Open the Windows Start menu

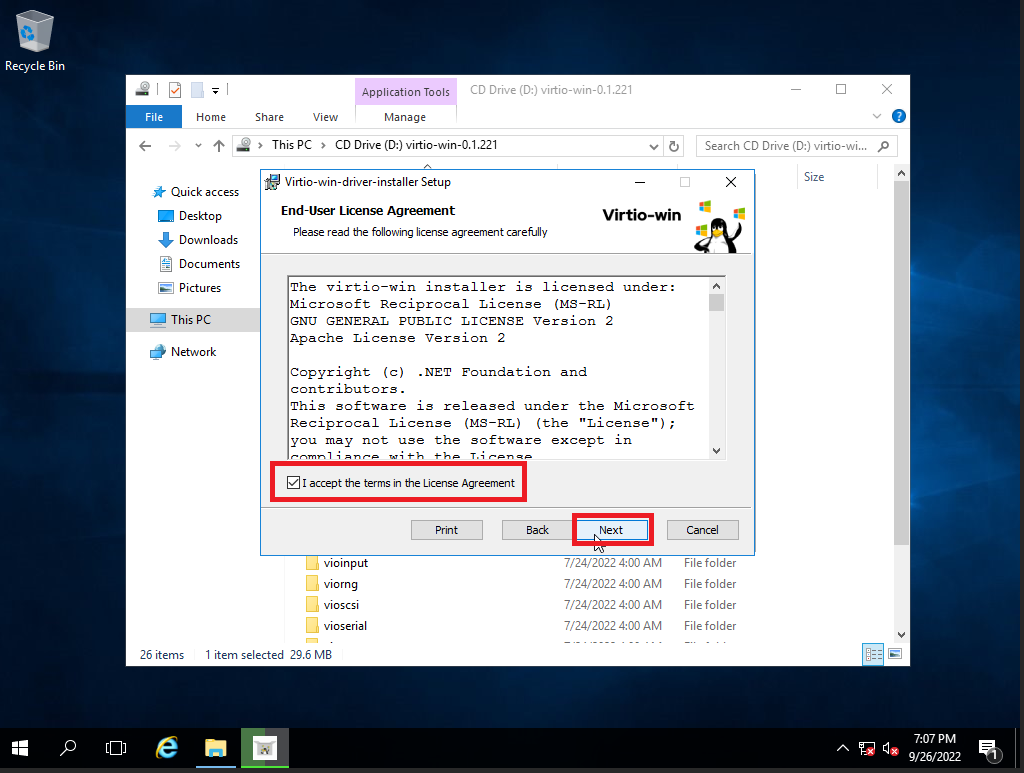pos(20,748)
